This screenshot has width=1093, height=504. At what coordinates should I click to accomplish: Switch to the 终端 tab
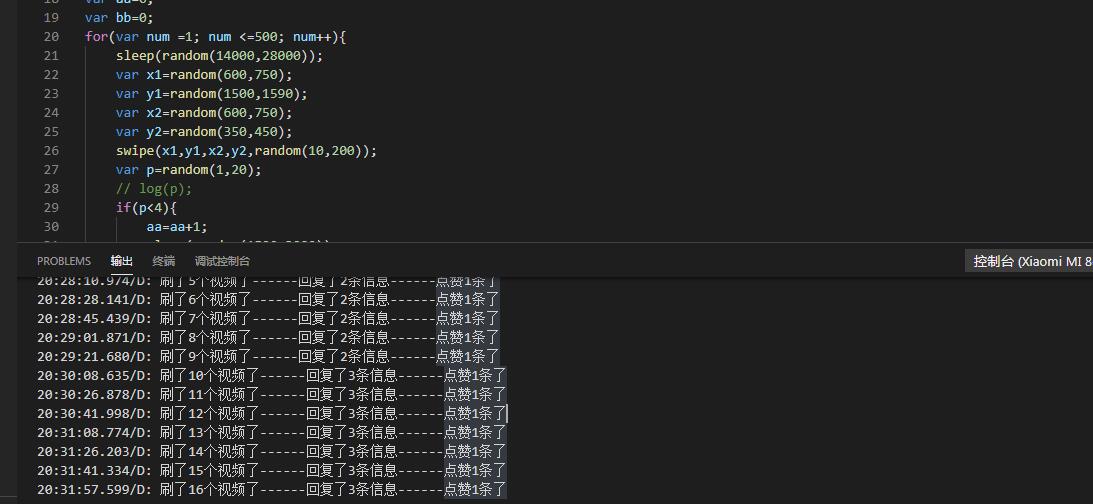(x=164, y=261)
